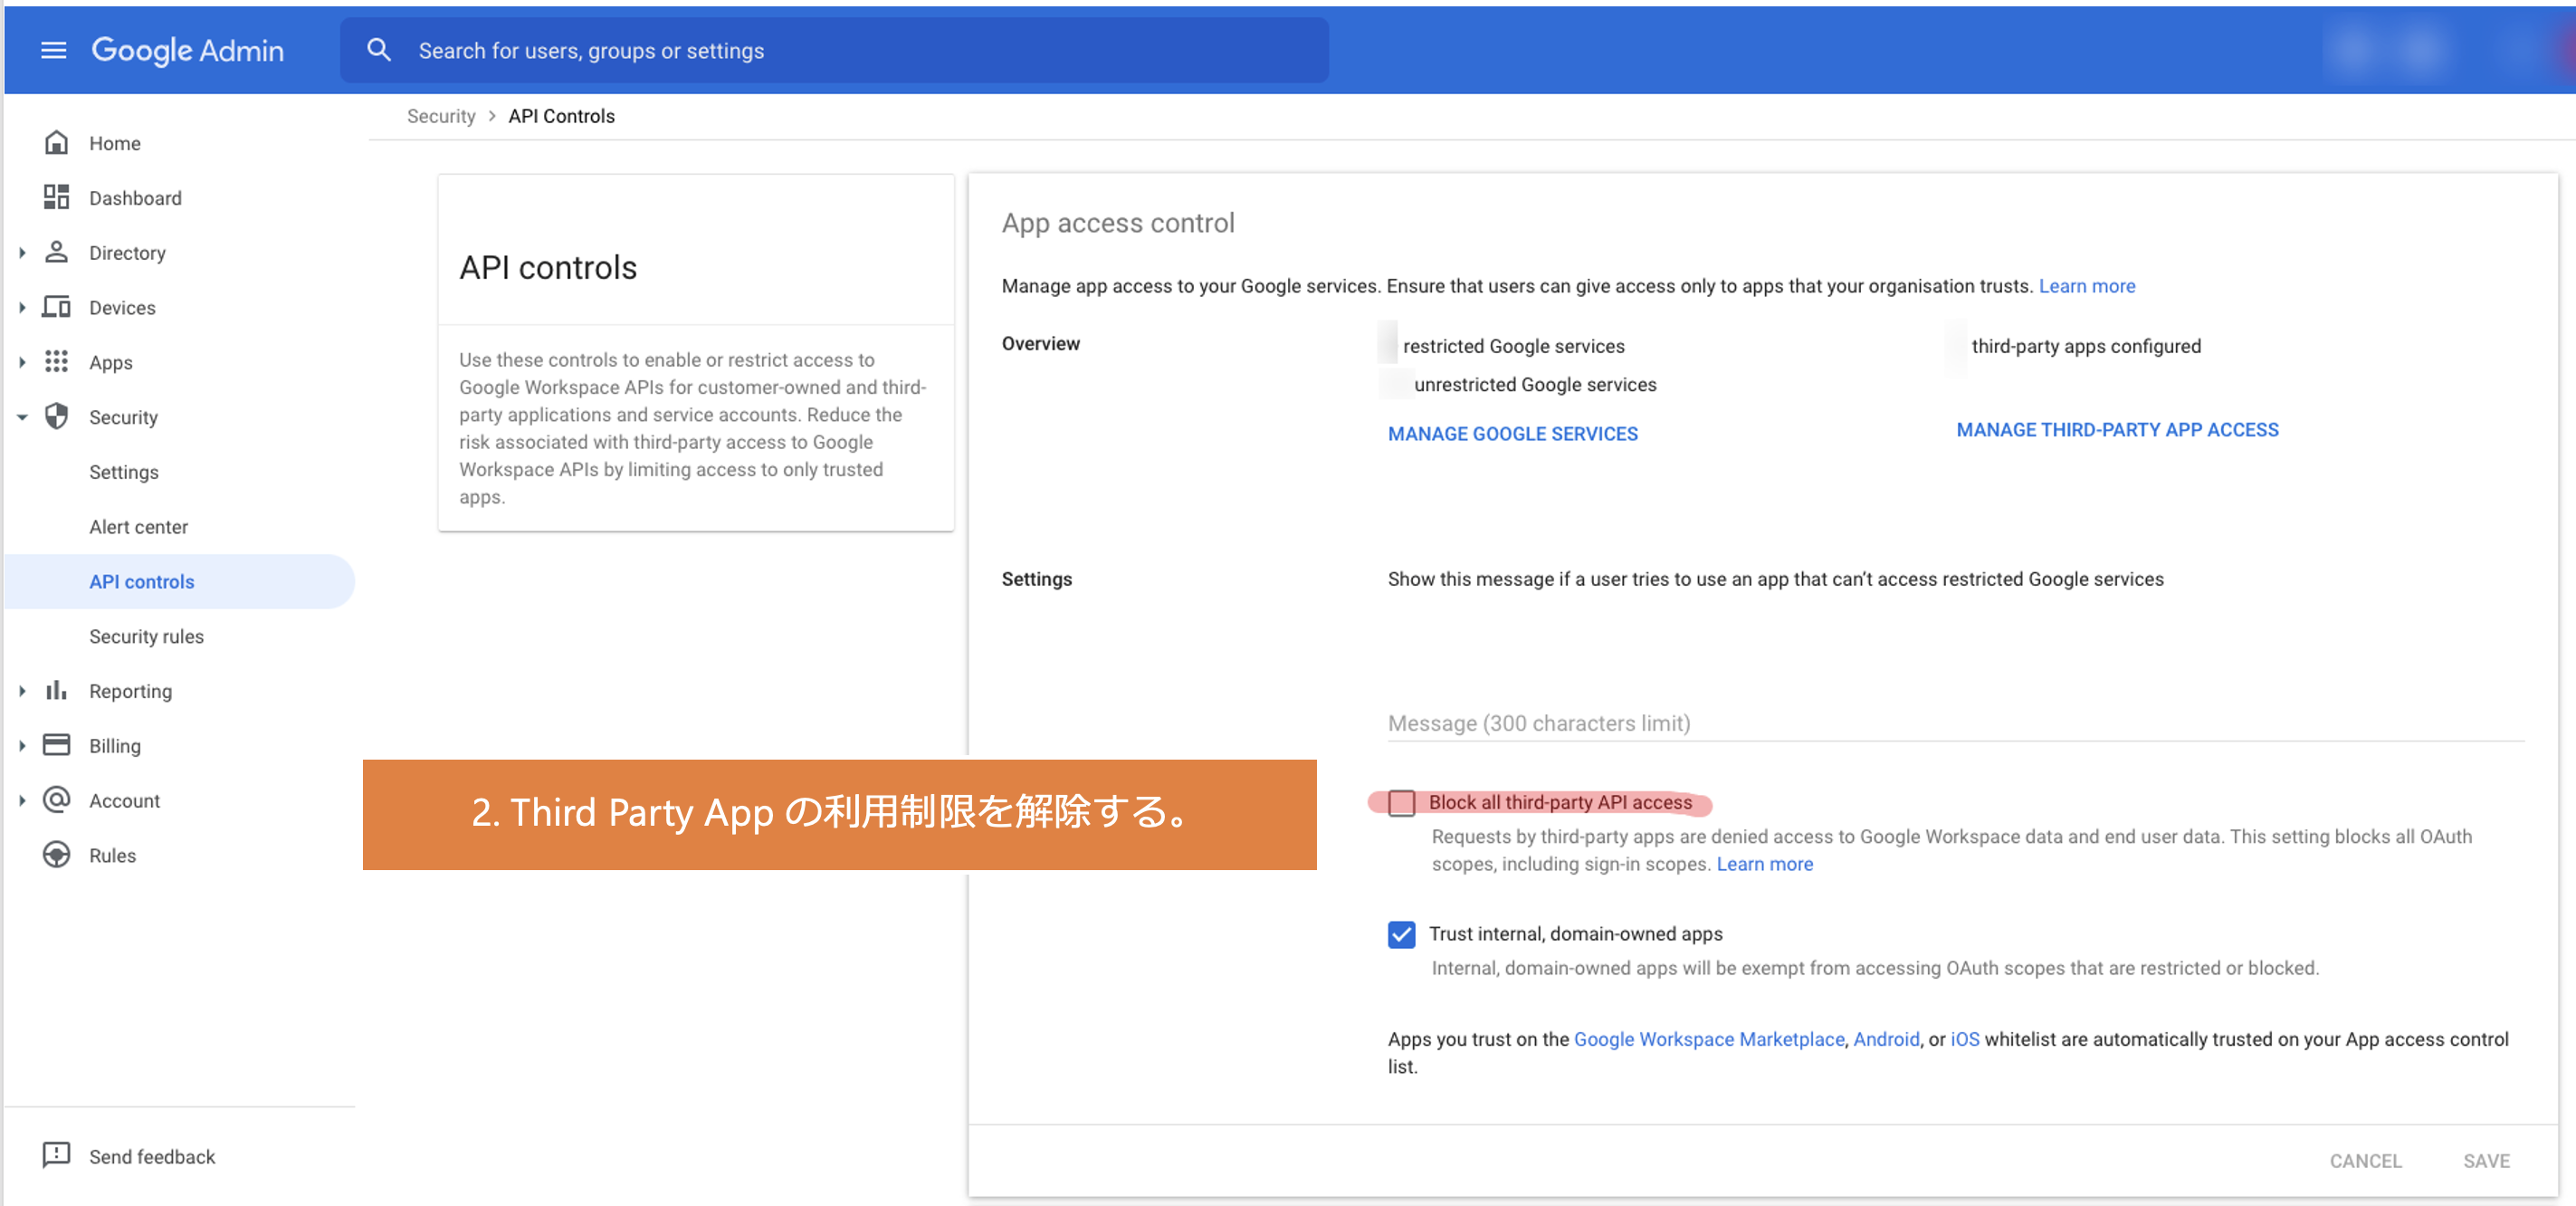
Task: Click the Billing card icon
Action: tap(56, 745)
